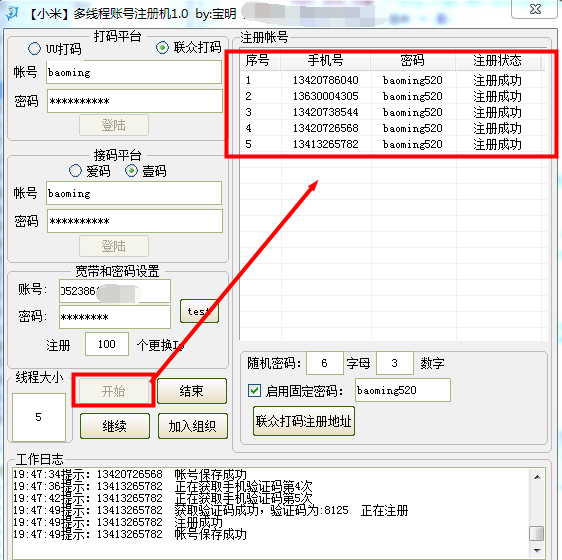
Task: Click the 结束 button
Action: [192, 391]
